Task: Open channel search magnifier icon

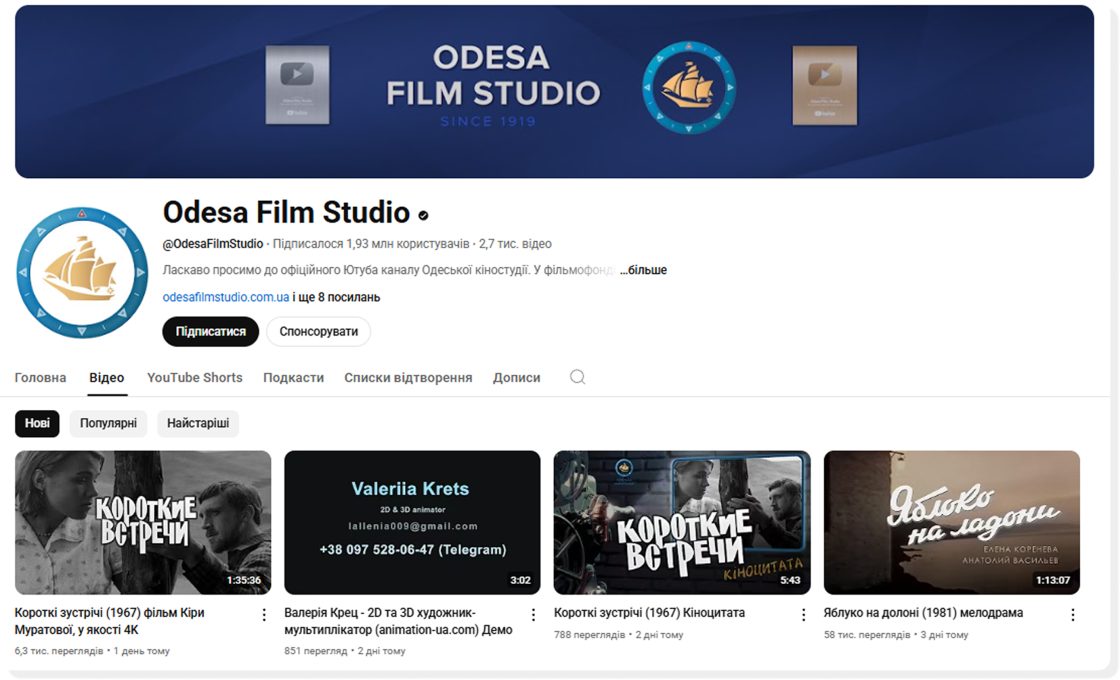Action: [577, 377]
